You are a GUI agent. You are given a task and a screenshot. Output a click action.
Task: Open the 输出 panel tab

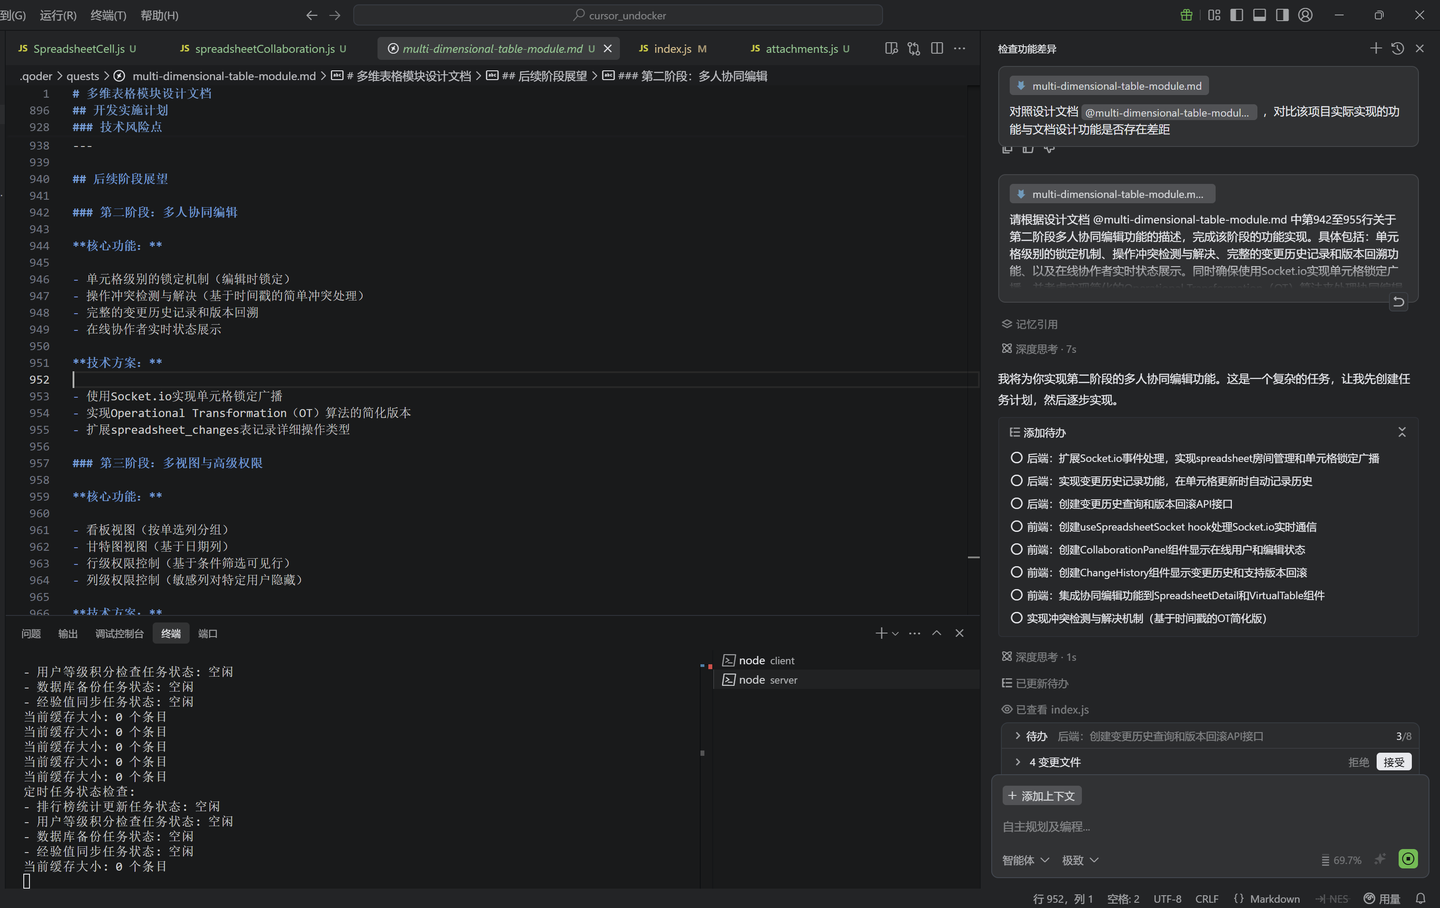(68, 633)
